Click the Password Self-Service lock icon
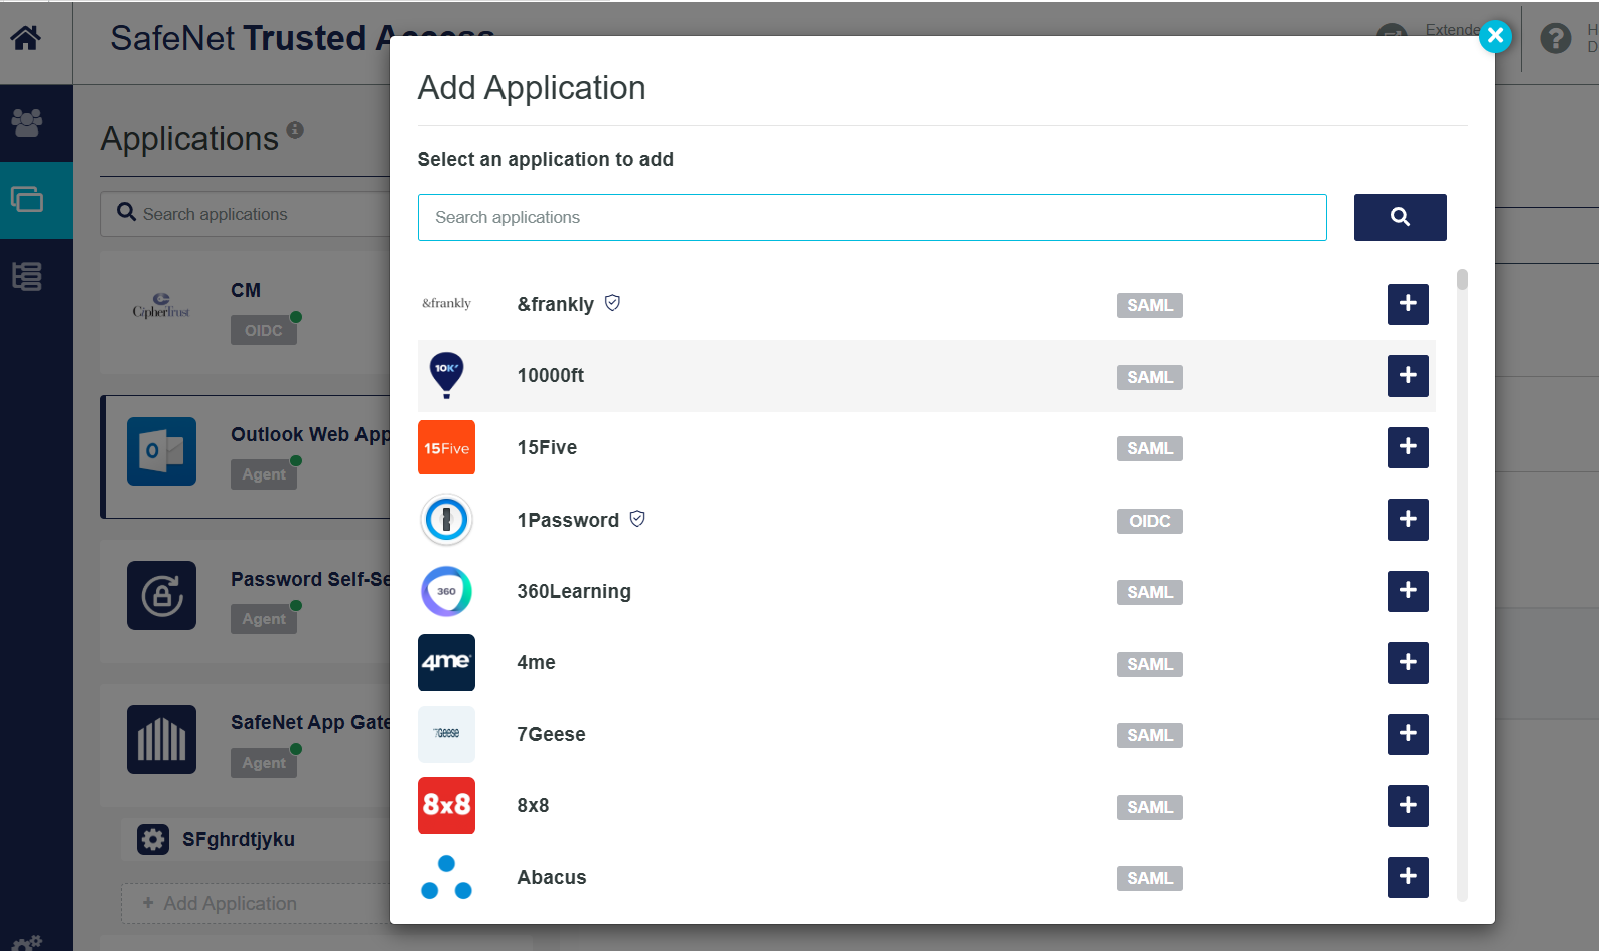Image resolution: width=1599 pixels, height=951 pixels. coord(161,595)
